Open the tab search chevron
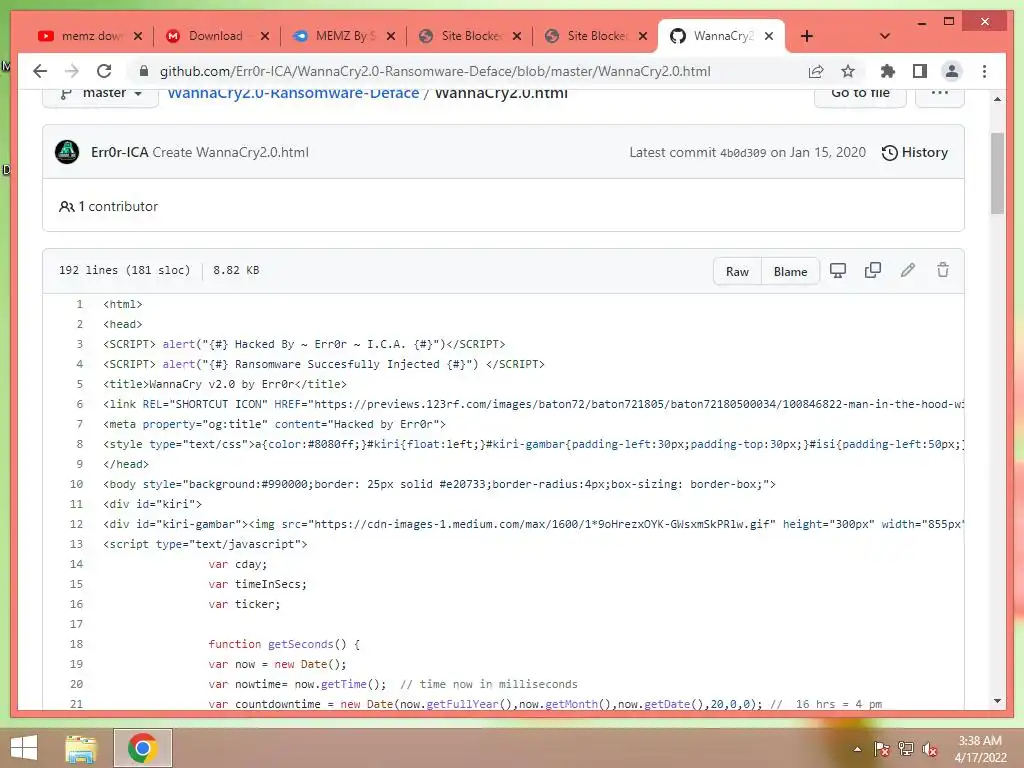 pyautogui.click(x=885, y=36)
